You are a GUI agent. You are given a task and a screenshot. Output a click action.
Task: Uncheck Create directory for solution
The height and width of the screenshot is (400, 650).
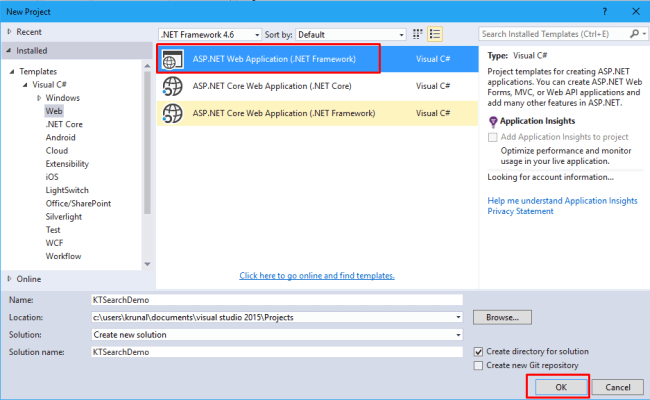click(478, 352)
